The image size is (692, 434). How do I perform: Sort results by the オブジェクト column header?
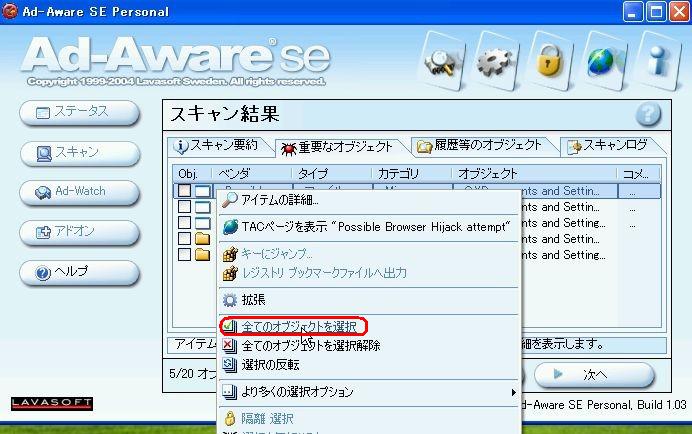click(488, 174)
